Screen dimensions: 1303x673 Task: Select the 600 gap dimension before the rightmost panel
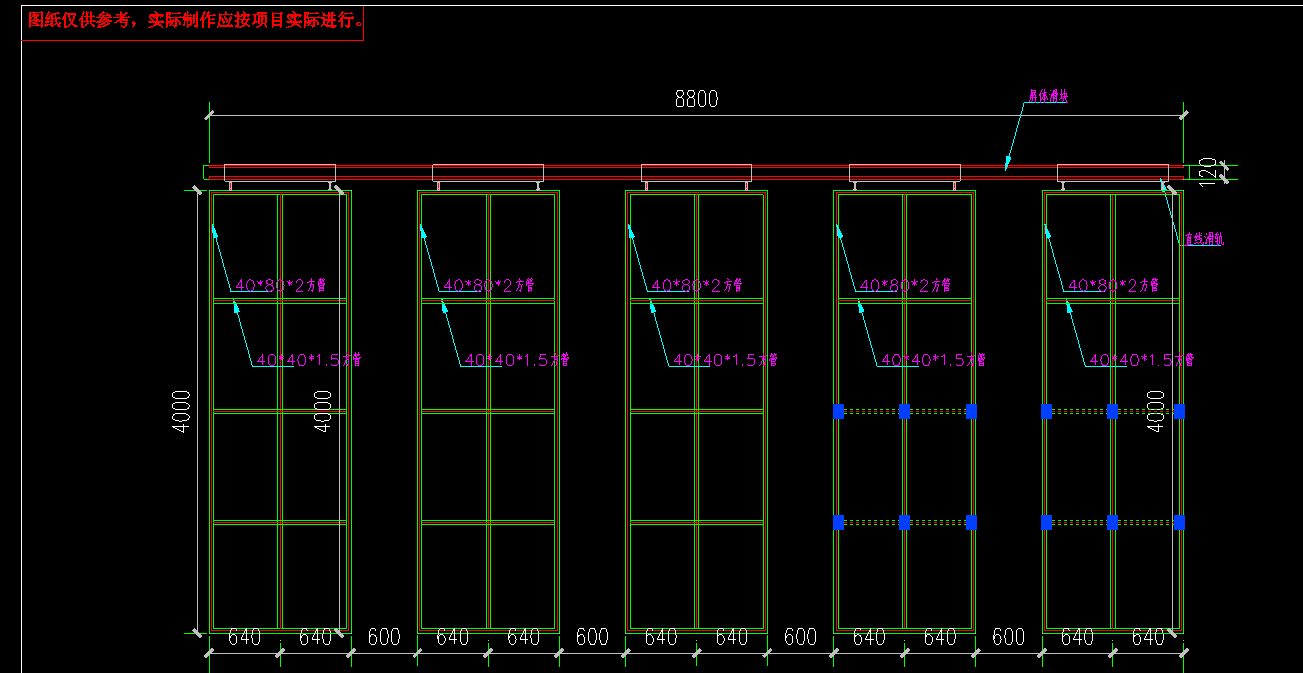1008,637
